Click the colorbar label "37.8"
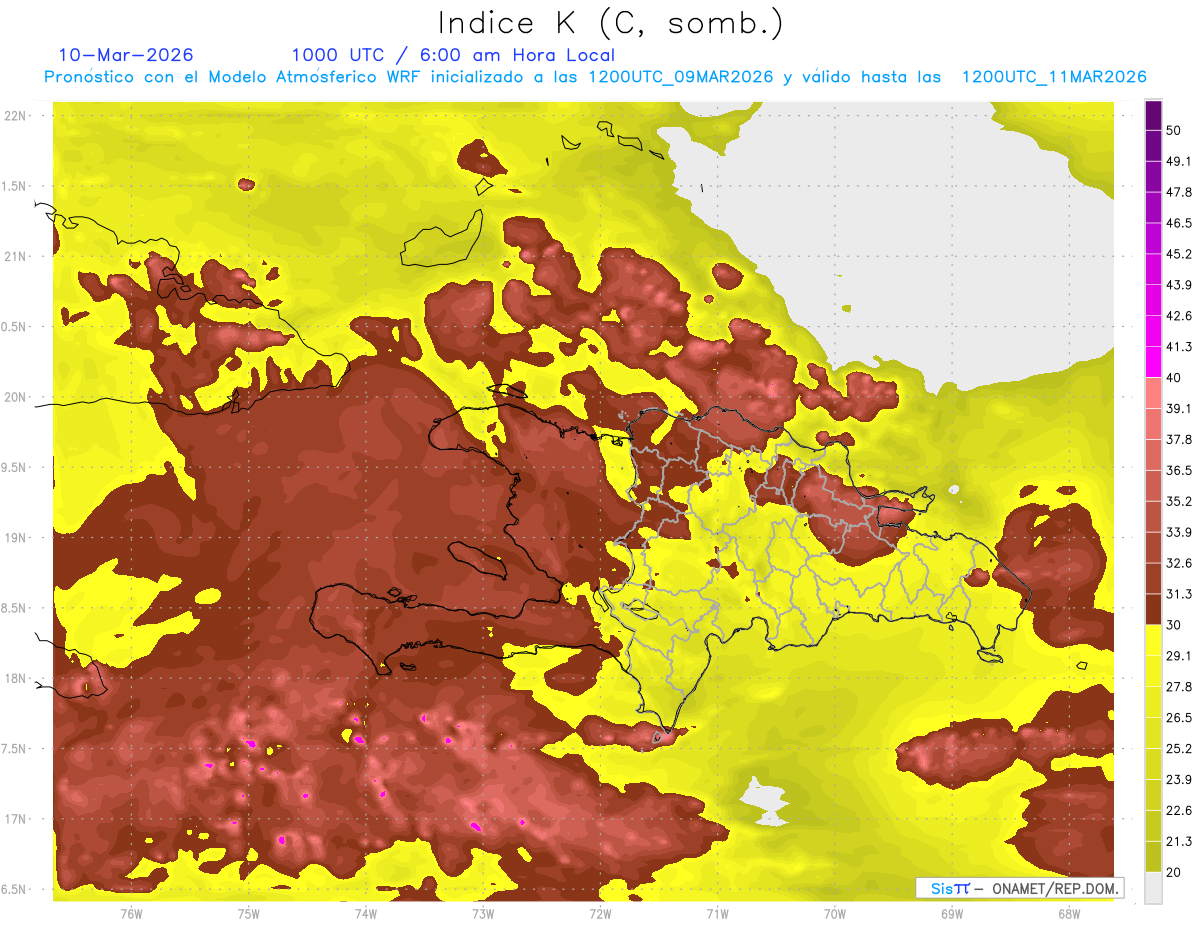Screen dimensions: 1200x927 tap(1180, 440)
